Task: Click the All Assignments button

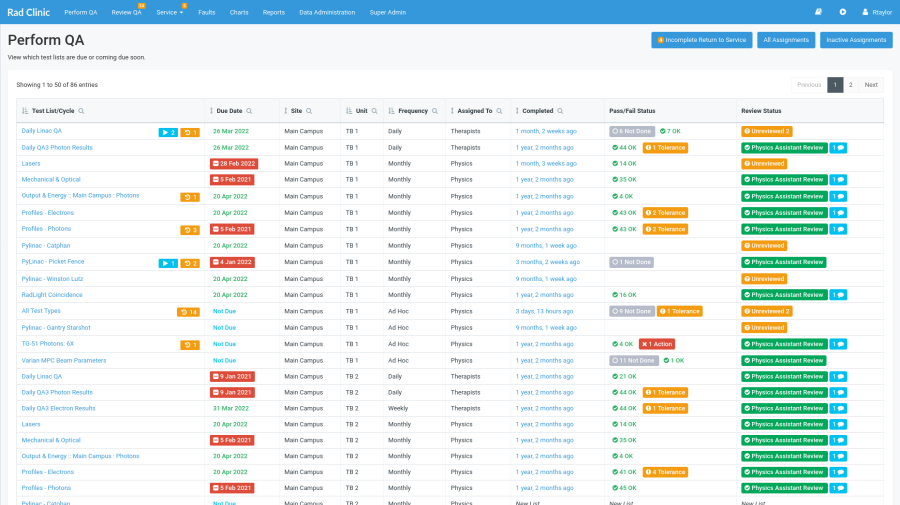Action: (786, 40)
